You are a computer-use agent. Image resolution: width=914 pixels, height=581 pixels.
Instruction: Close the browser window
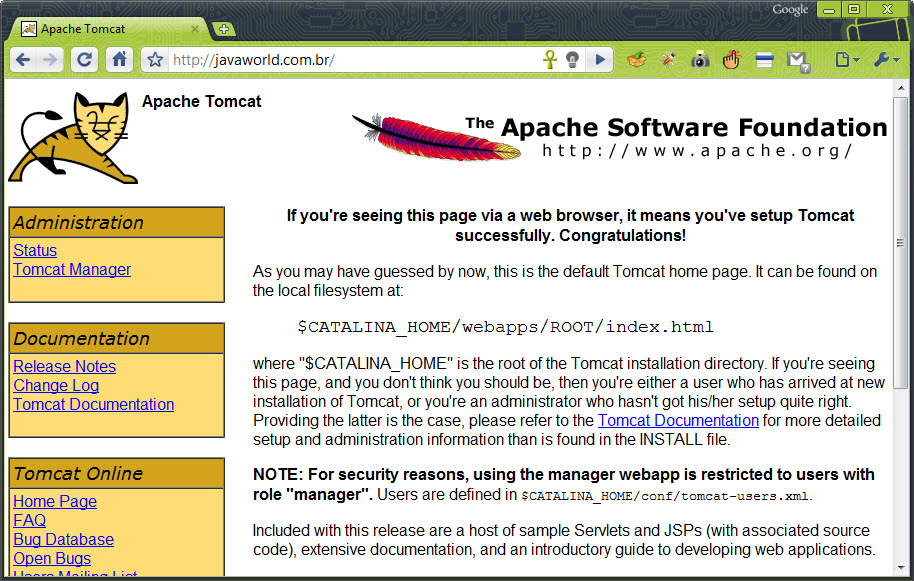[x=887, y=10]
